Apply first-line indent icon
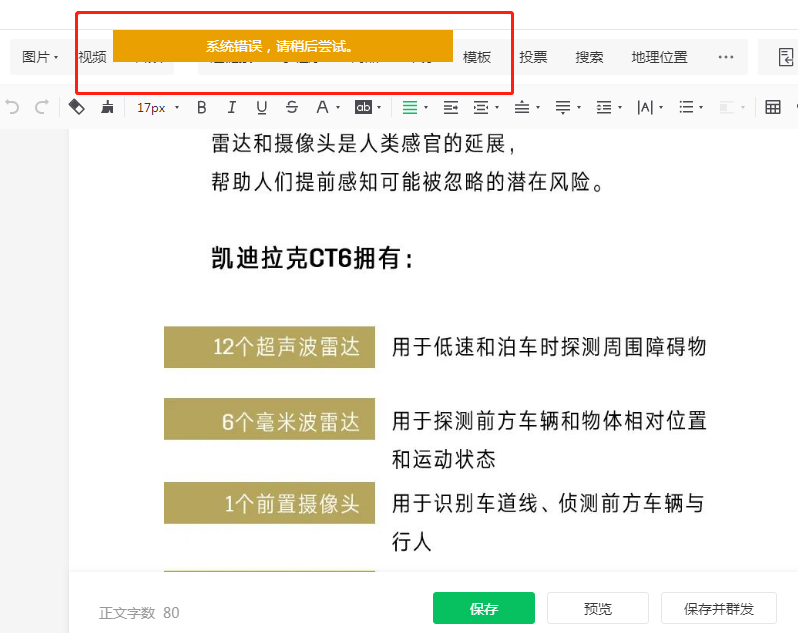 pyautogui.click(x=450, y=107)
